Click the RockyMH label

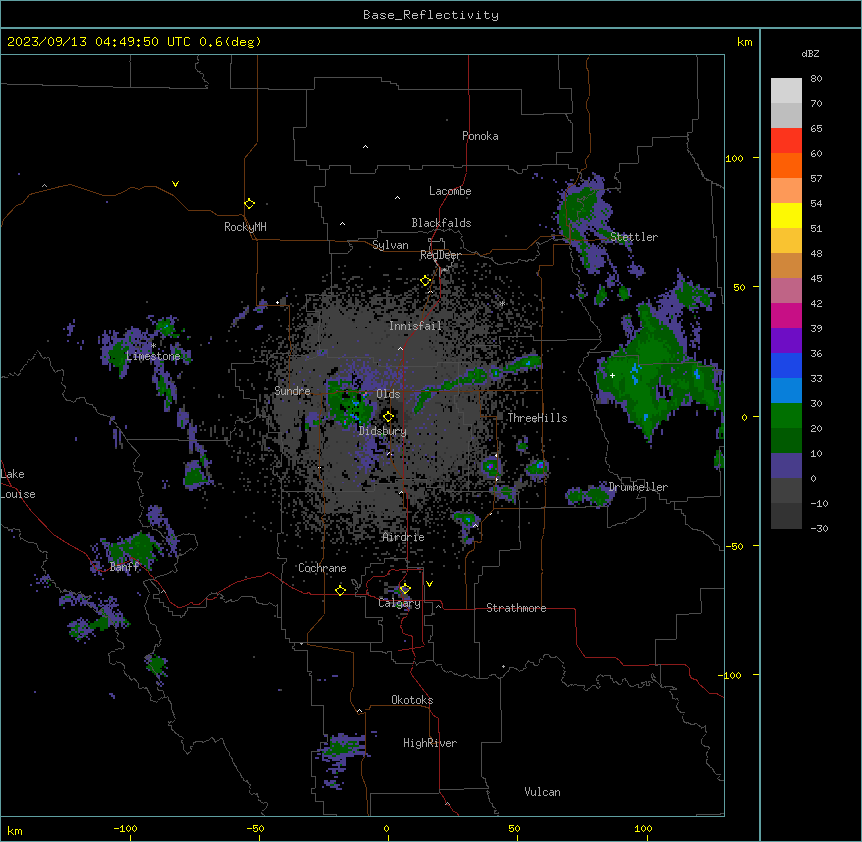[245, 227]
